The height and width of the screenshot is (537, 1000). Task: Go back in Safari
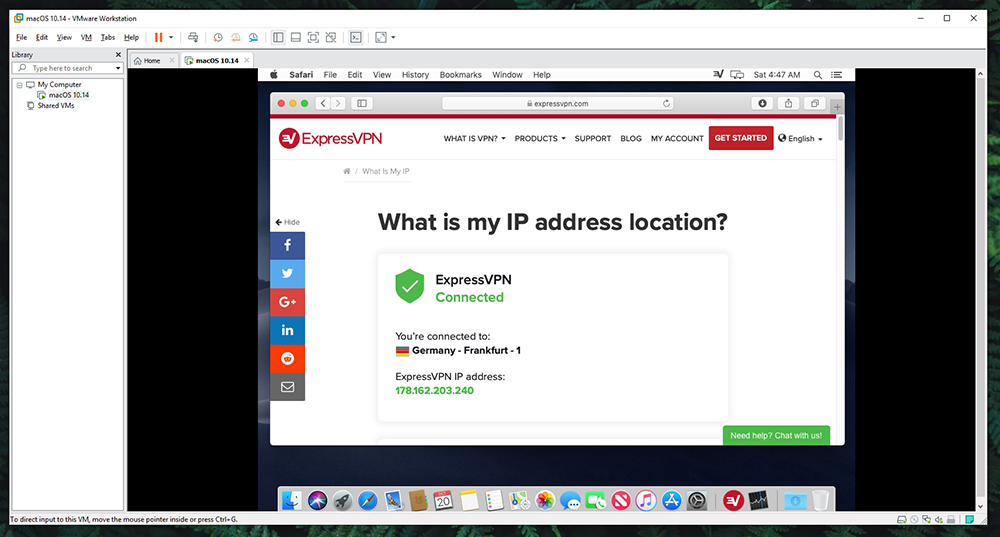[x=323, y=103]
